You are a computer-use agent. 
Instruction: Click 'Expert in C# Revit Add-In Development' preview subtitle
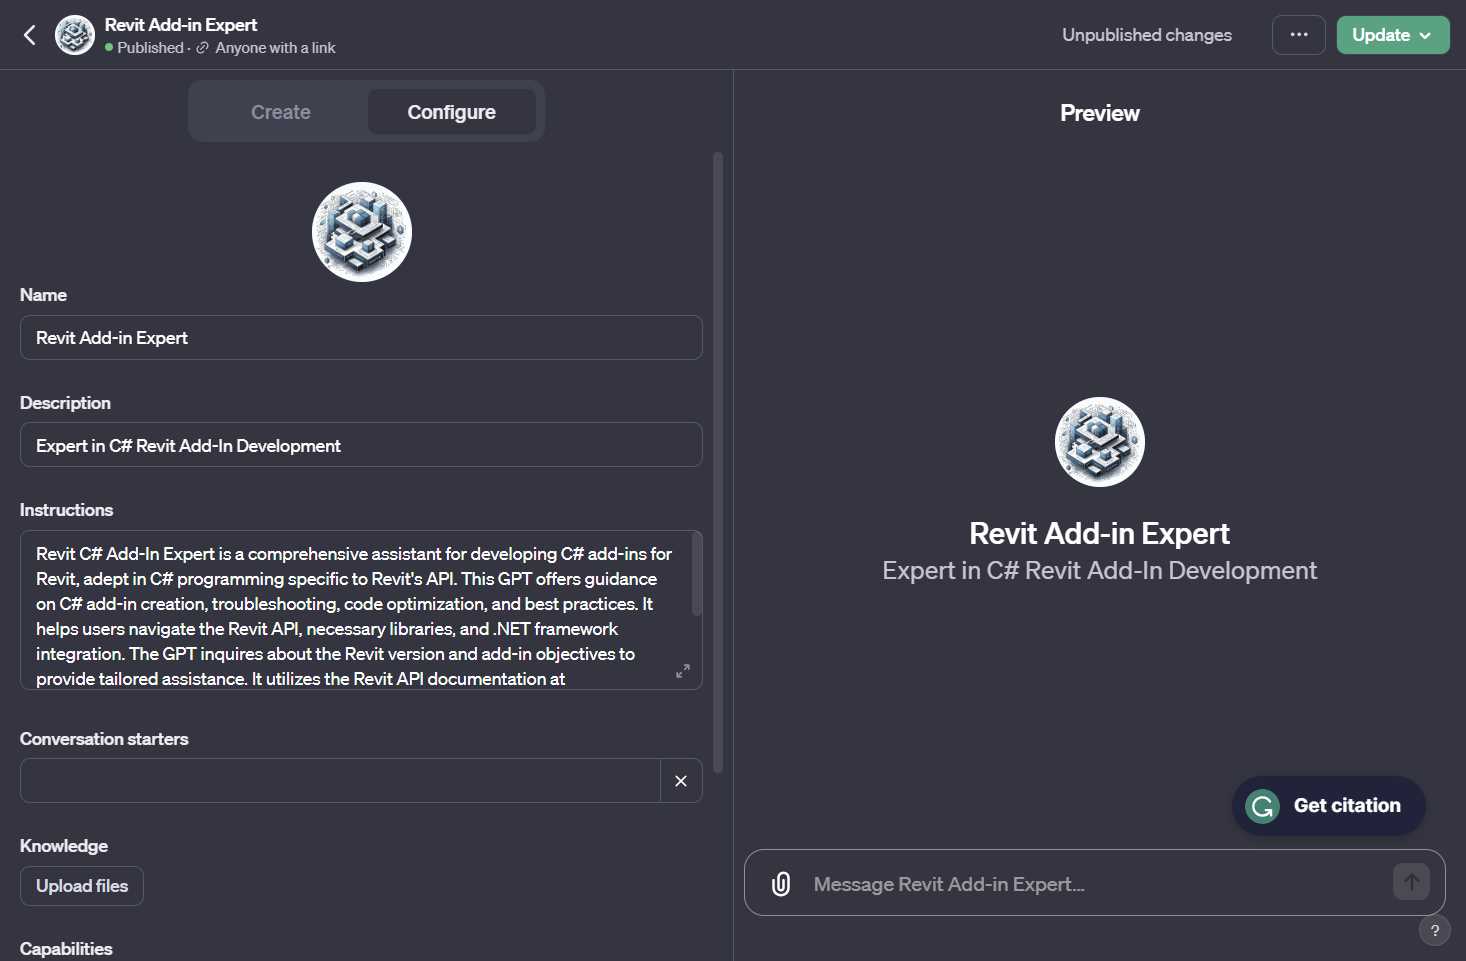tap(1100, 571)
